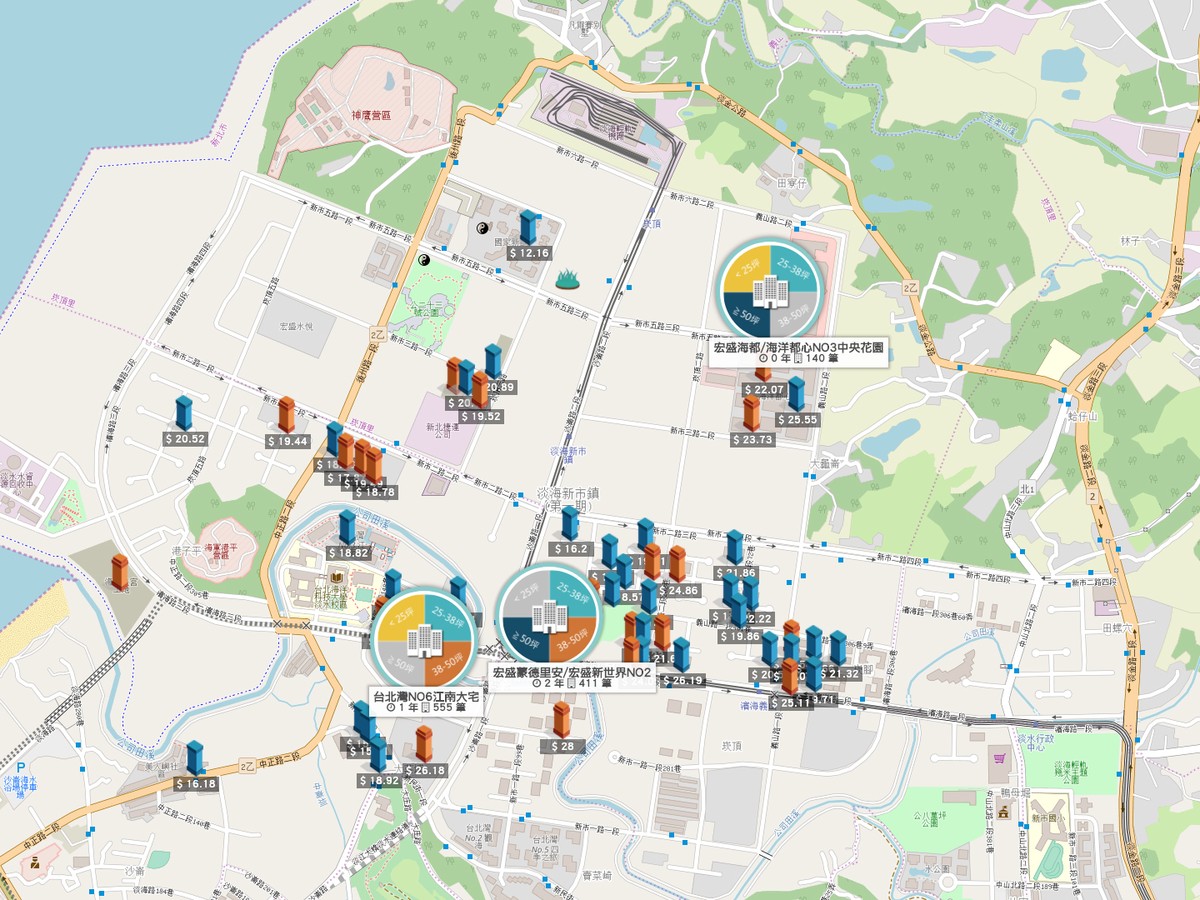The width and height of the screenshot is (1200, 900).
Task: Click the $ 22.07 price label
Action: point(765,389)
